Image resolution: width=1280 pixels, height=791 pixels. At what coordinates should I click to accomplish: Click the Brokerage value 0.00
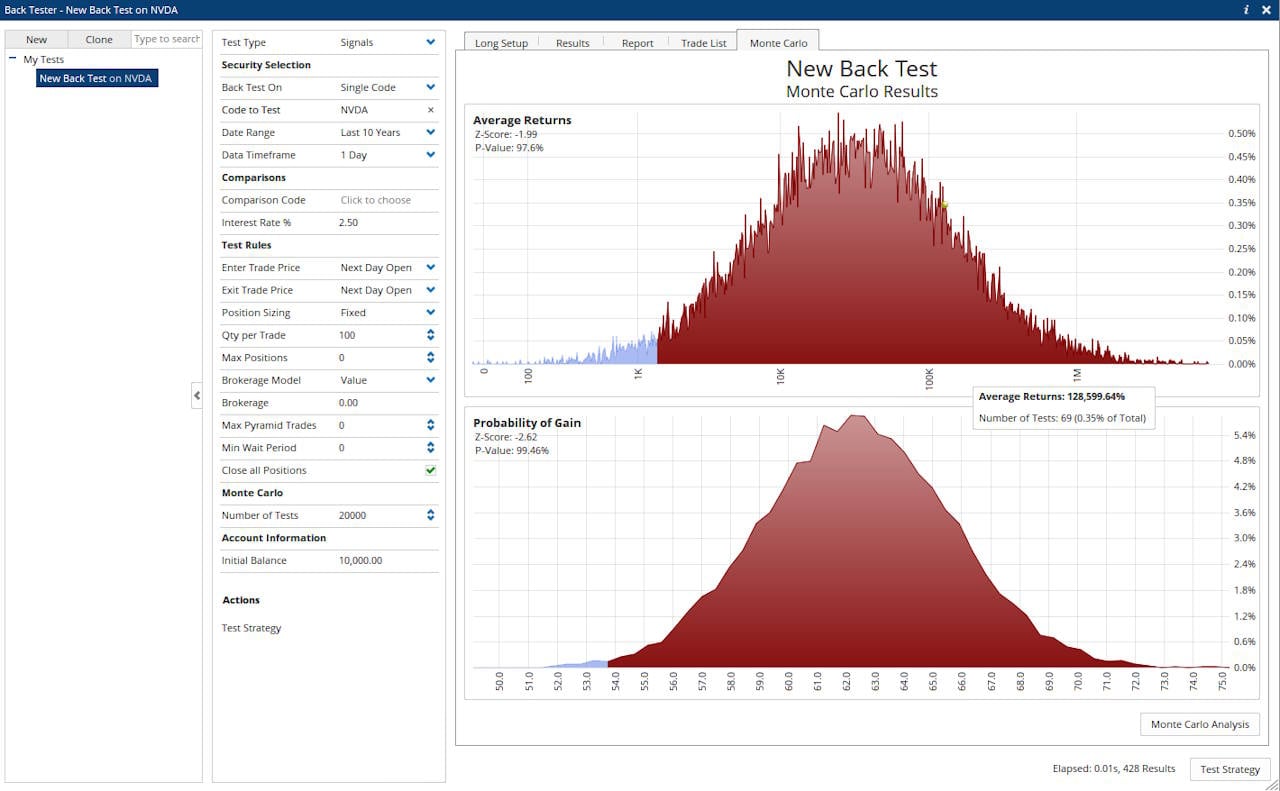[x=348, y=403]
